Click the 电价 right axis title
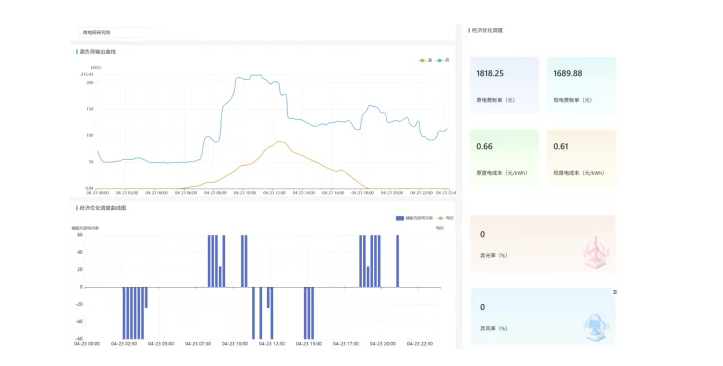This screenshot has width=723, height=366. click(439, 228)
